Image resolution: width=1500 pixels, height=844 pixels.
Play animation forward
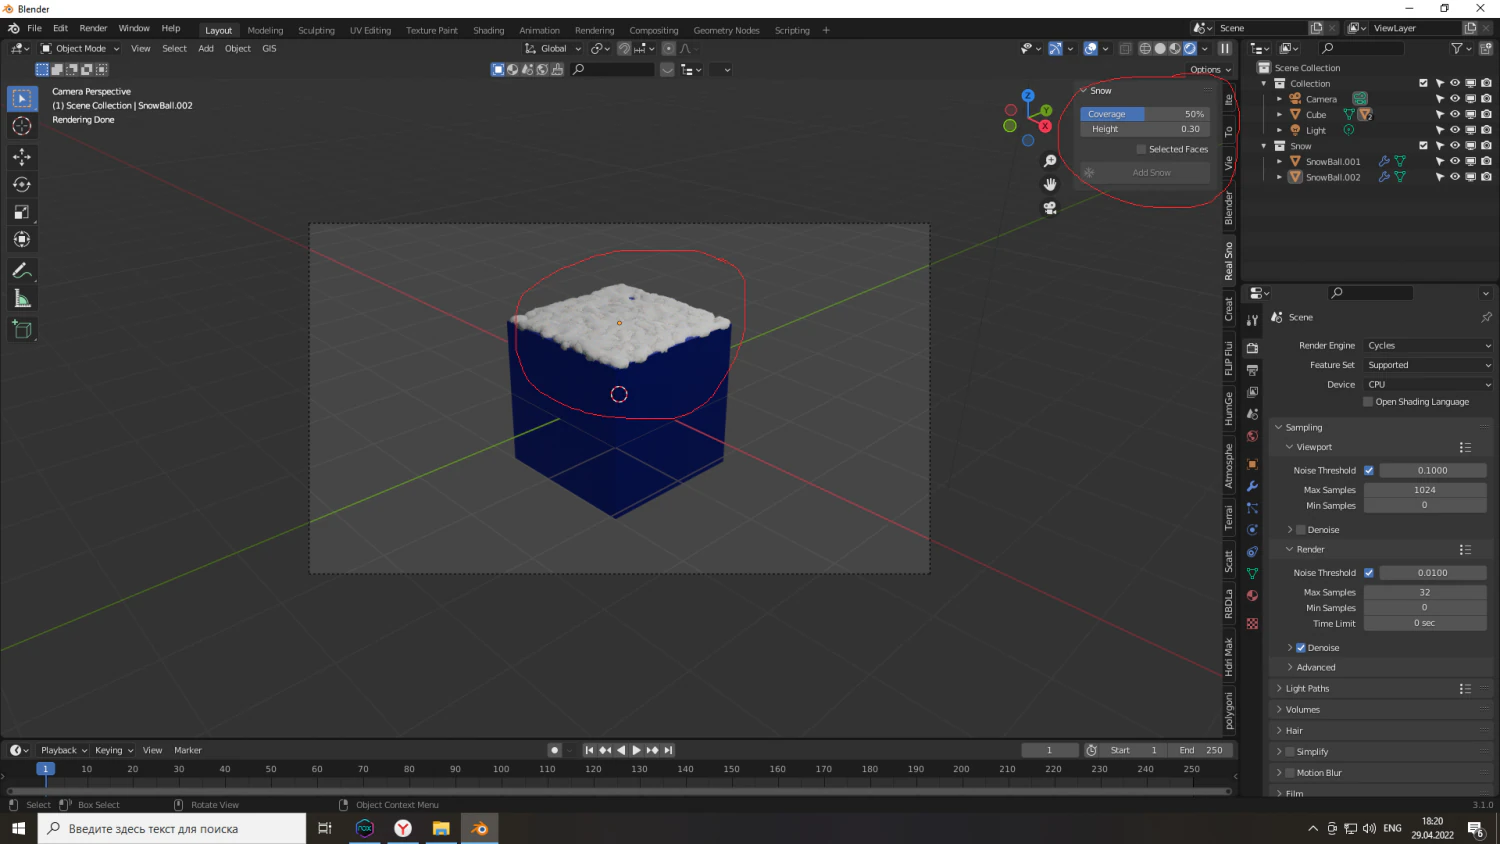coord(636,750)
